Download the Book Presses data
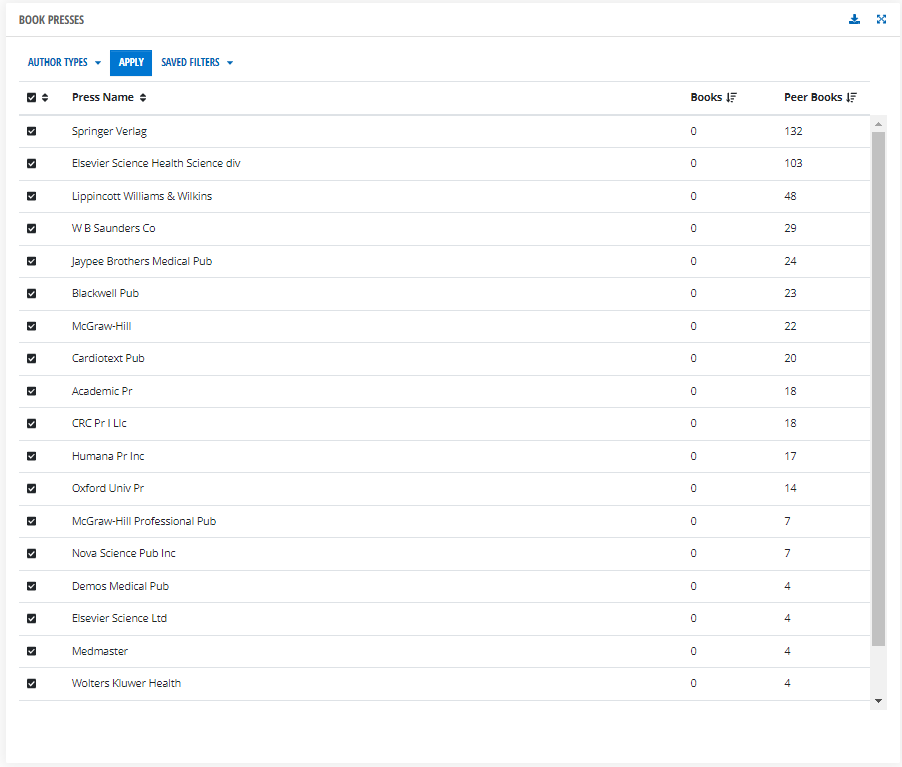 coord(854,20)
